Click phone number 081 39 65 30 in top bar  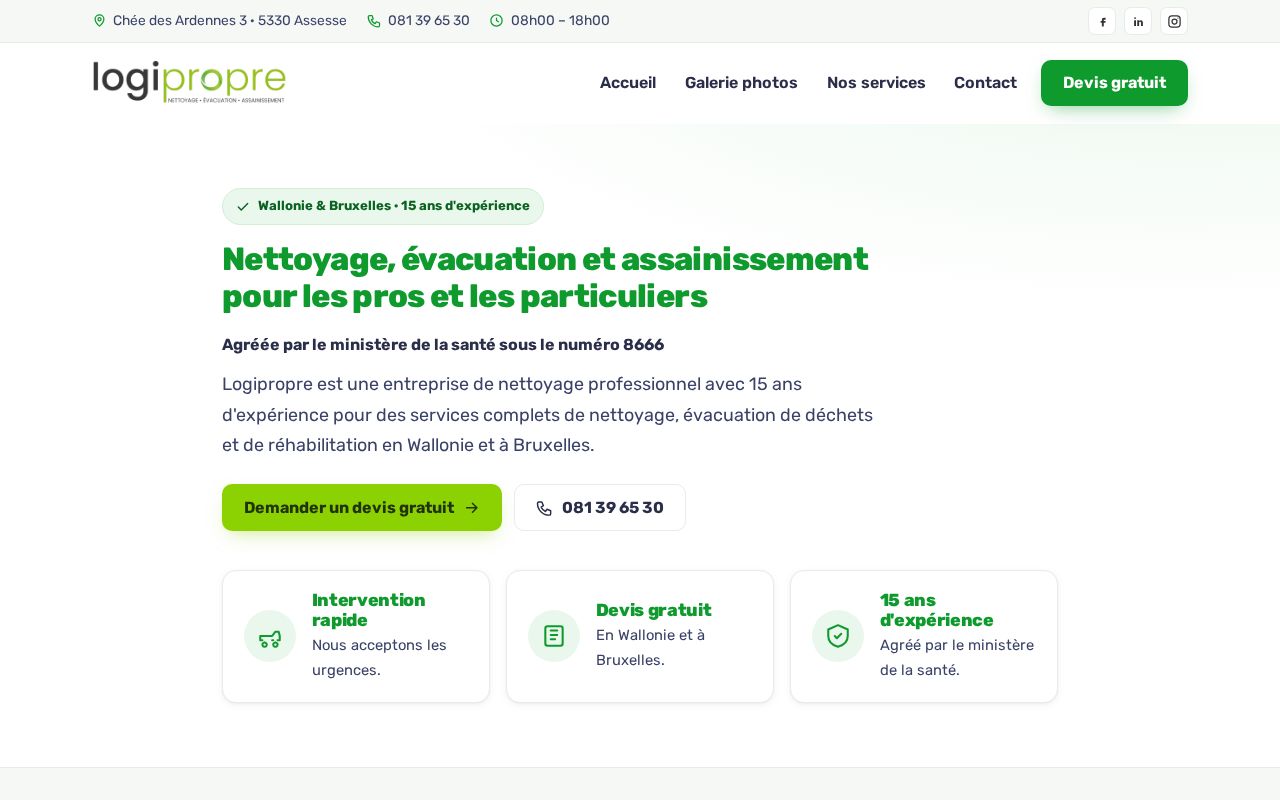pyautogui.click(x=429, y=21)
